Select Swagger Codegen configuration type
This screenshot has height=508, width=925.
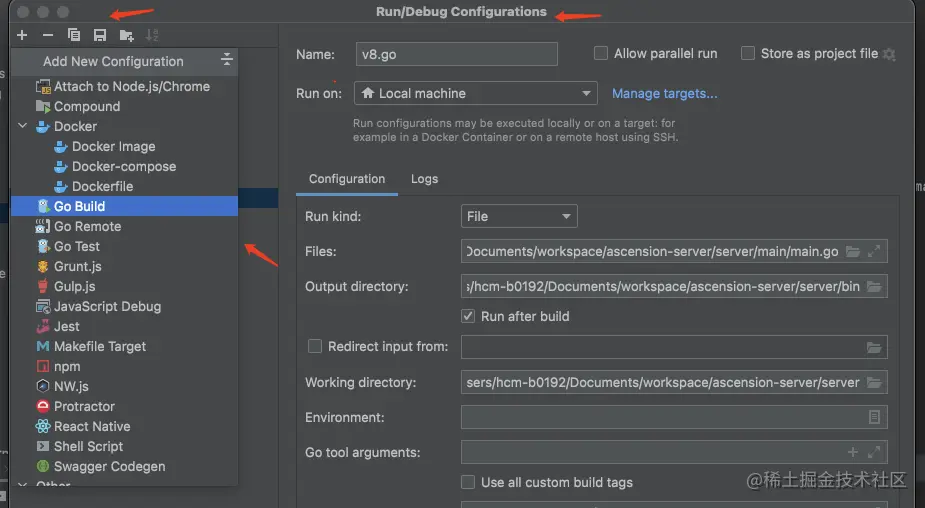[124, 467]
